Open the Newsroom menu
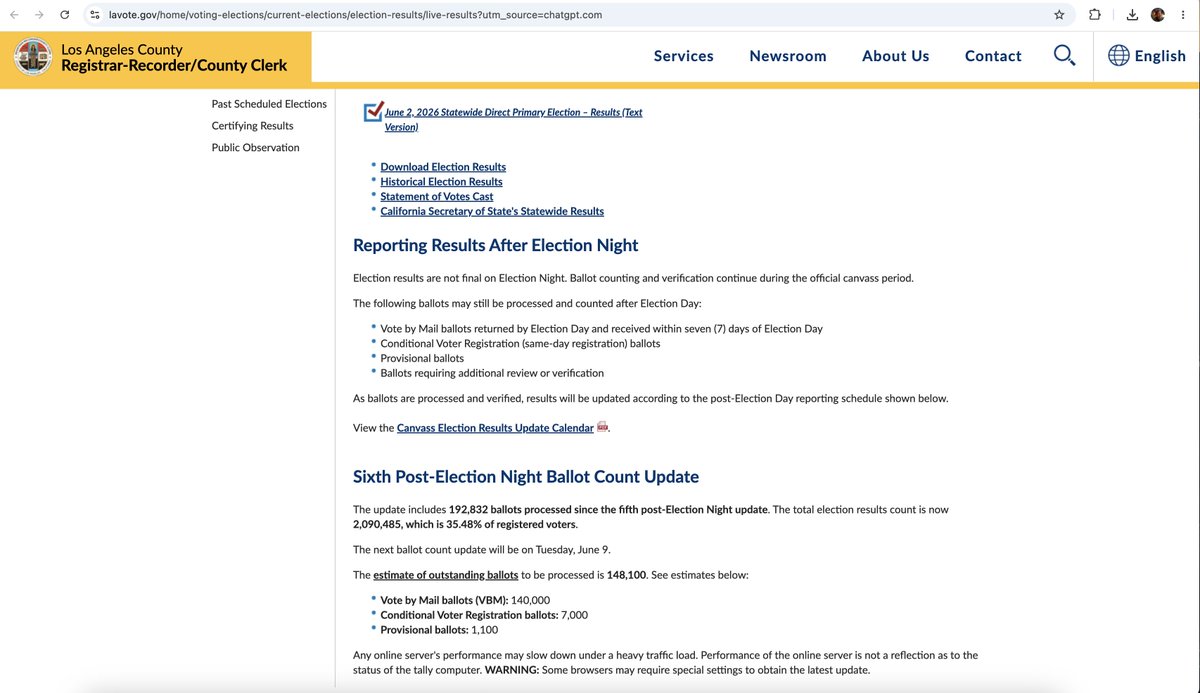 point(788,56)
